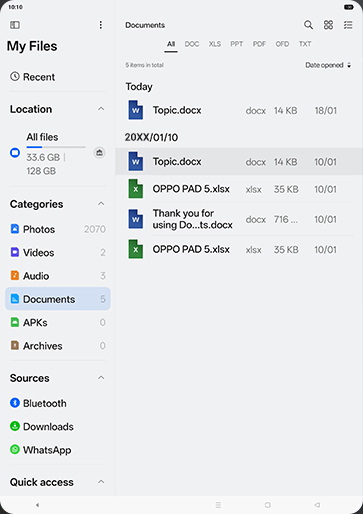Viewport: 363px width, 514px height.
Task: Open the Bluetooth source label
Action: (45, 403)
